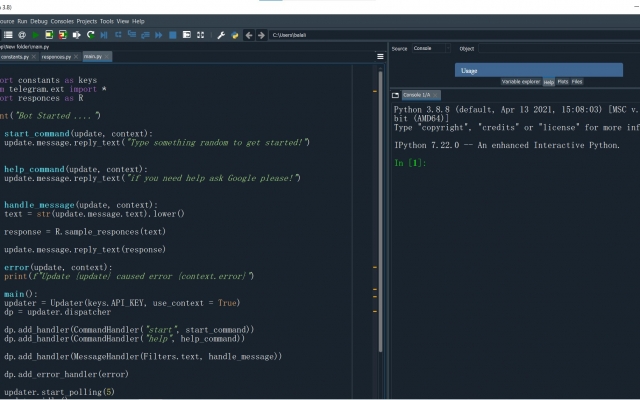Screen dimensions: 640x400
Task: Run the file with the green play icon
Action: 36,35
